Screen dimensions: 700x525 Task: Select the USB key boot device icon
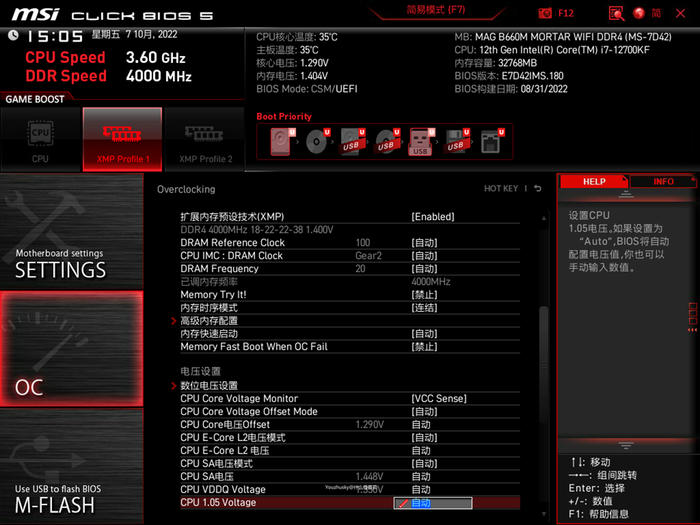coord(421,142)
